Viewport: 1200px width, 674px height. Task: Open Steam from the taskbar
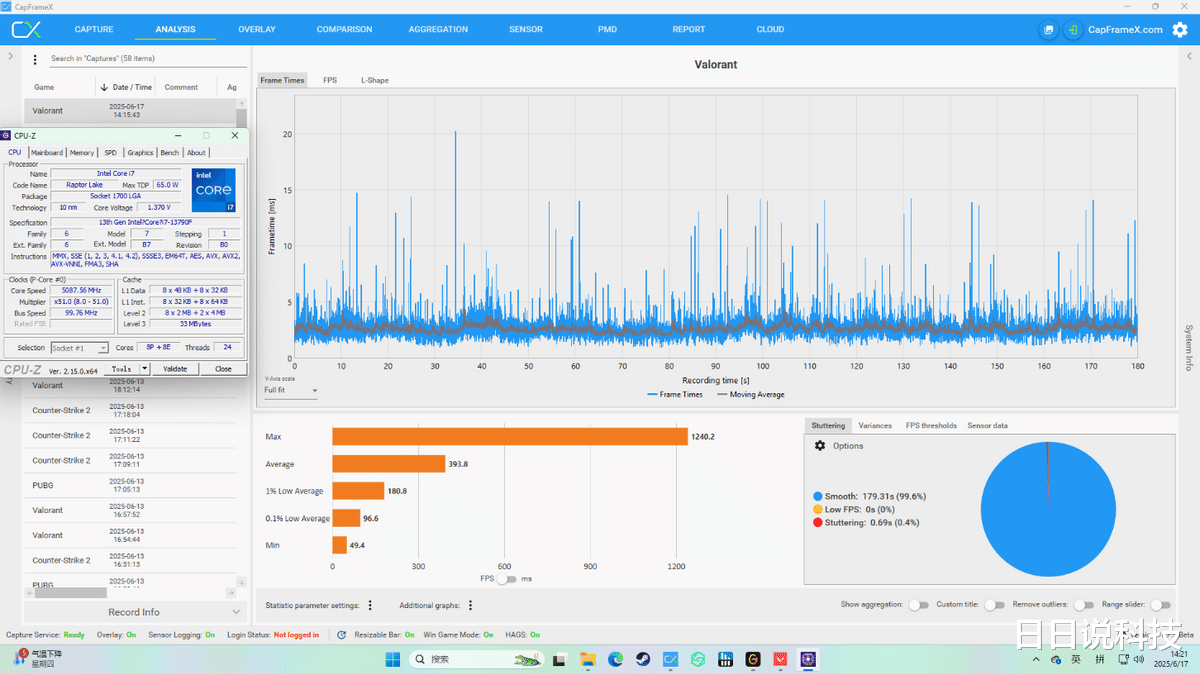tap(643, 659)
